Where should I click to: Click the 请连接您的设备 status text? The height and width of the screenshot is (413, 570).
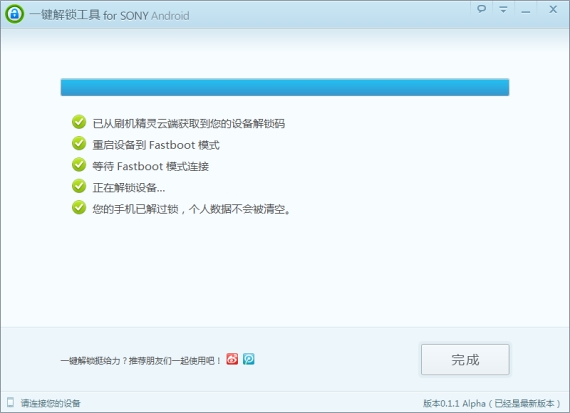click(x=51, y=403)
